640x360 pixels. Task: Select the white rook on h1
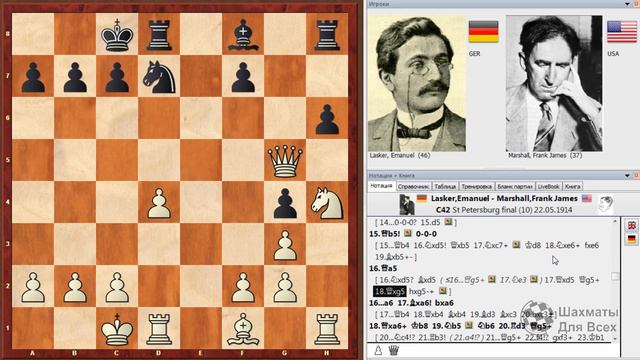[327, 329]
